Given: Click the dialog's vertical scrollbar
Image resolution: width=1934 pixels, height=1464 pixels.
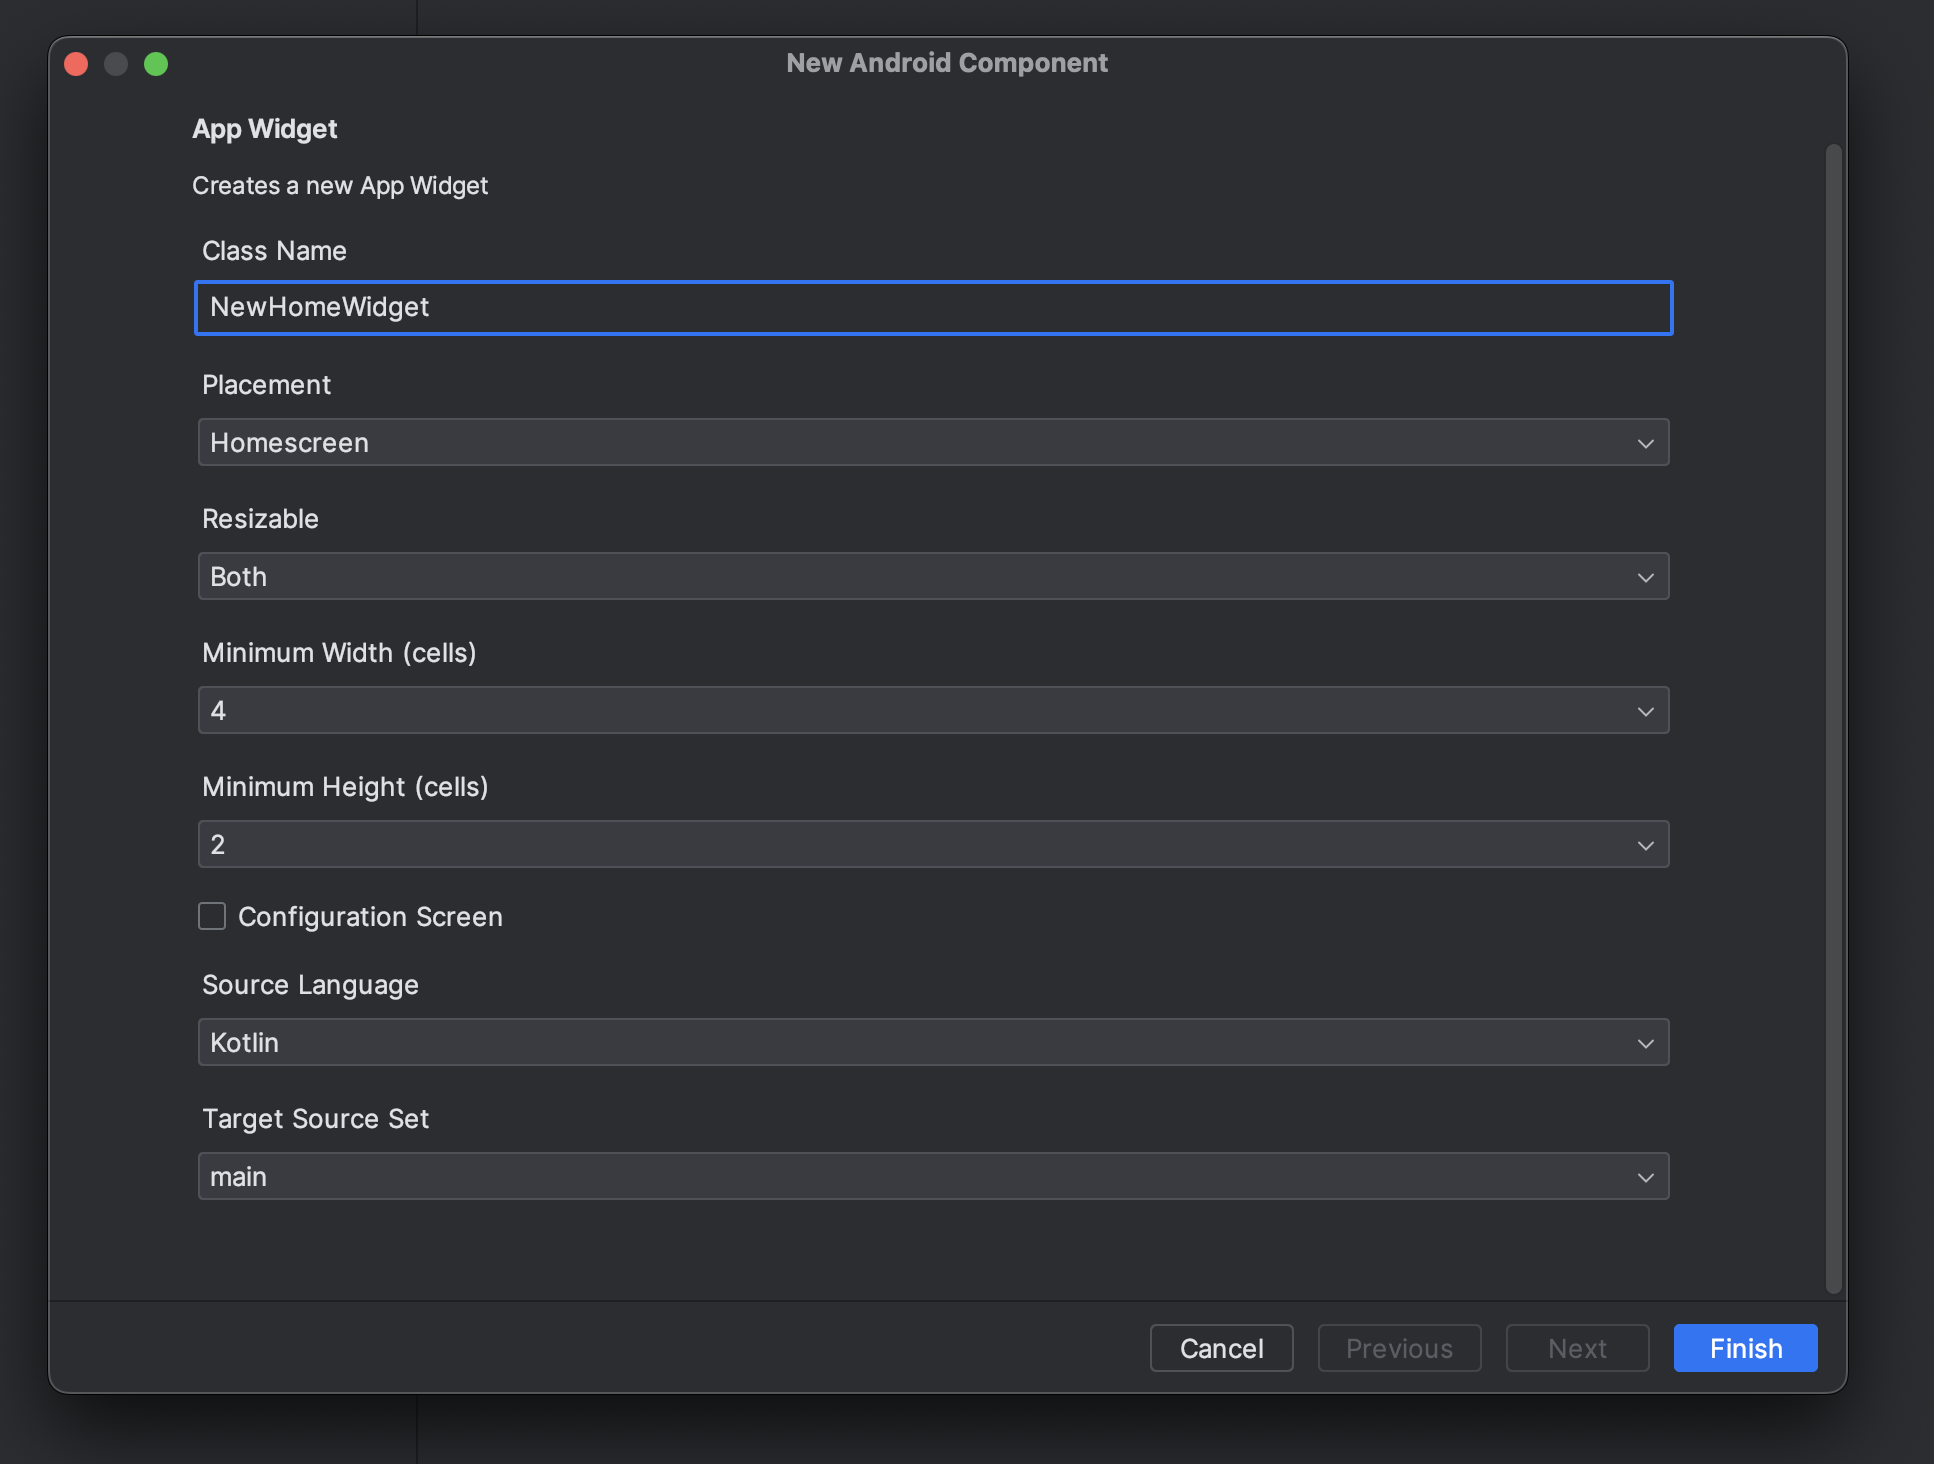Looking at the screenshot, I should 1833,718.
